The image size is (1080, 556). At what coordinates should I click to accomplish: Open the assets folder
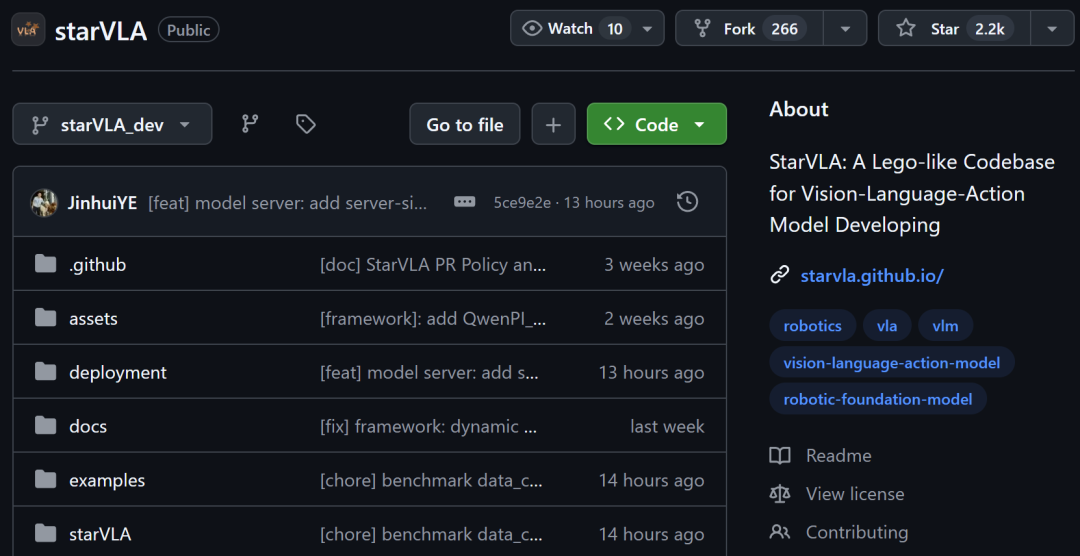(93, 318)
